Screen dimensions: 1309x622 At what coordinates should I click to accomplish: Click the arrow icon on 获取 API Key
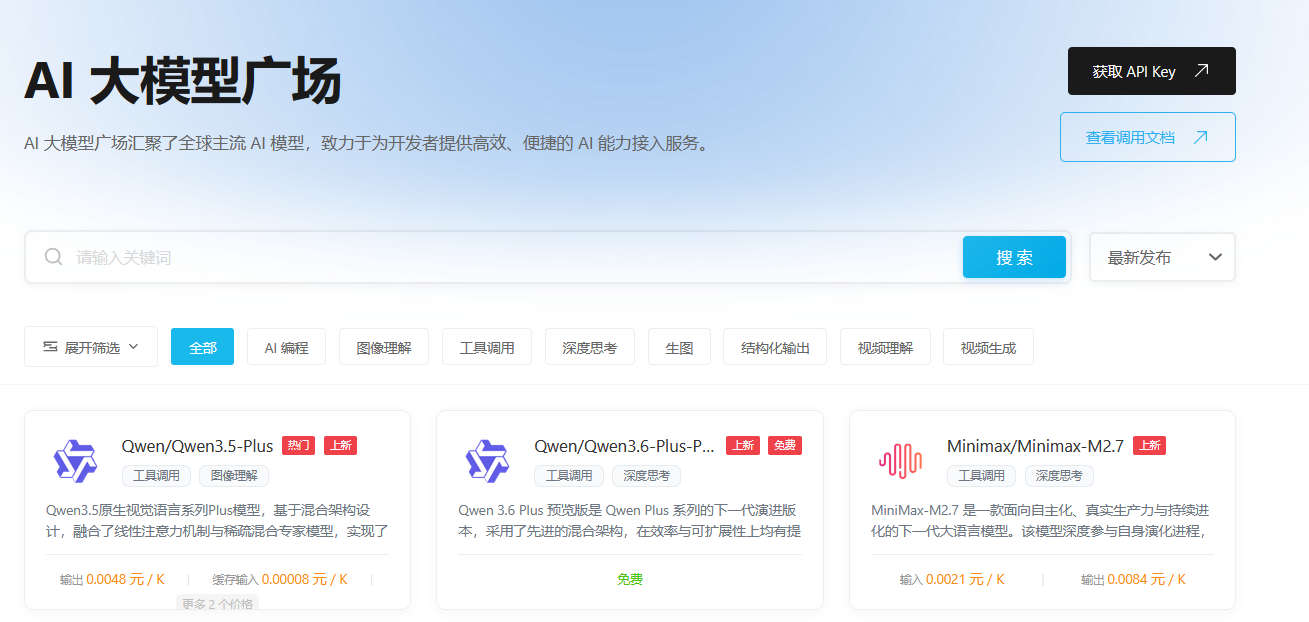(1202, 71)
